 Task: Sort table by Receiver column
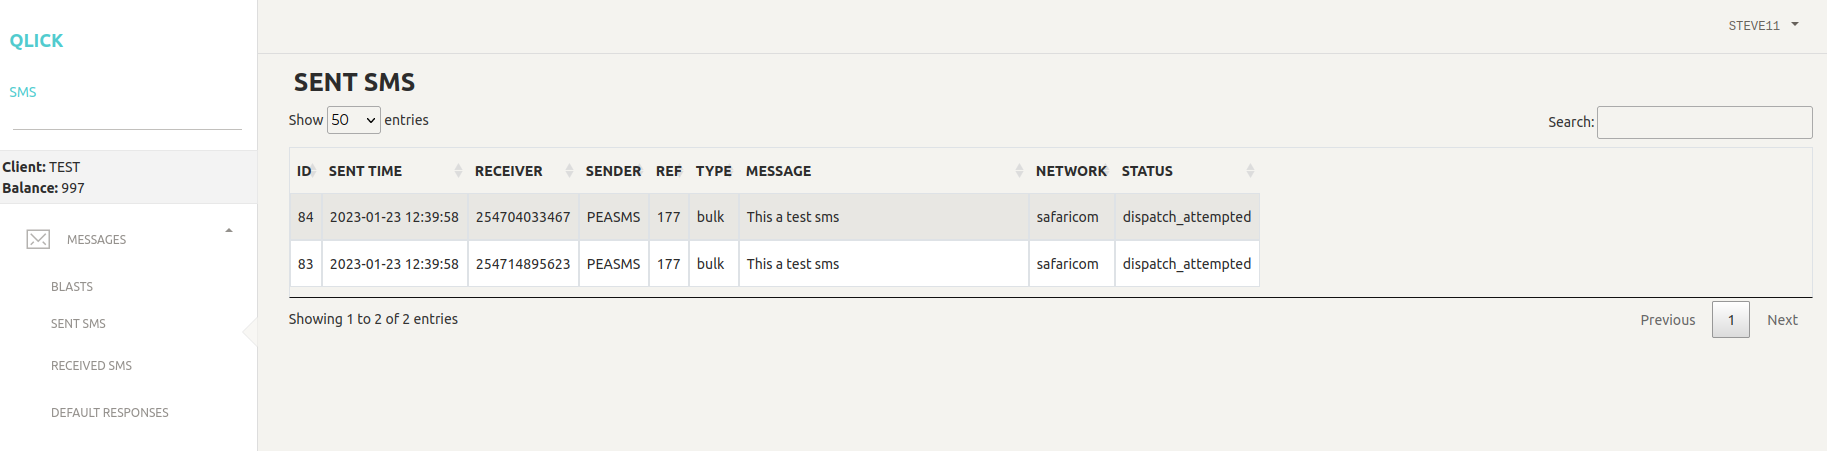point(509,171)
